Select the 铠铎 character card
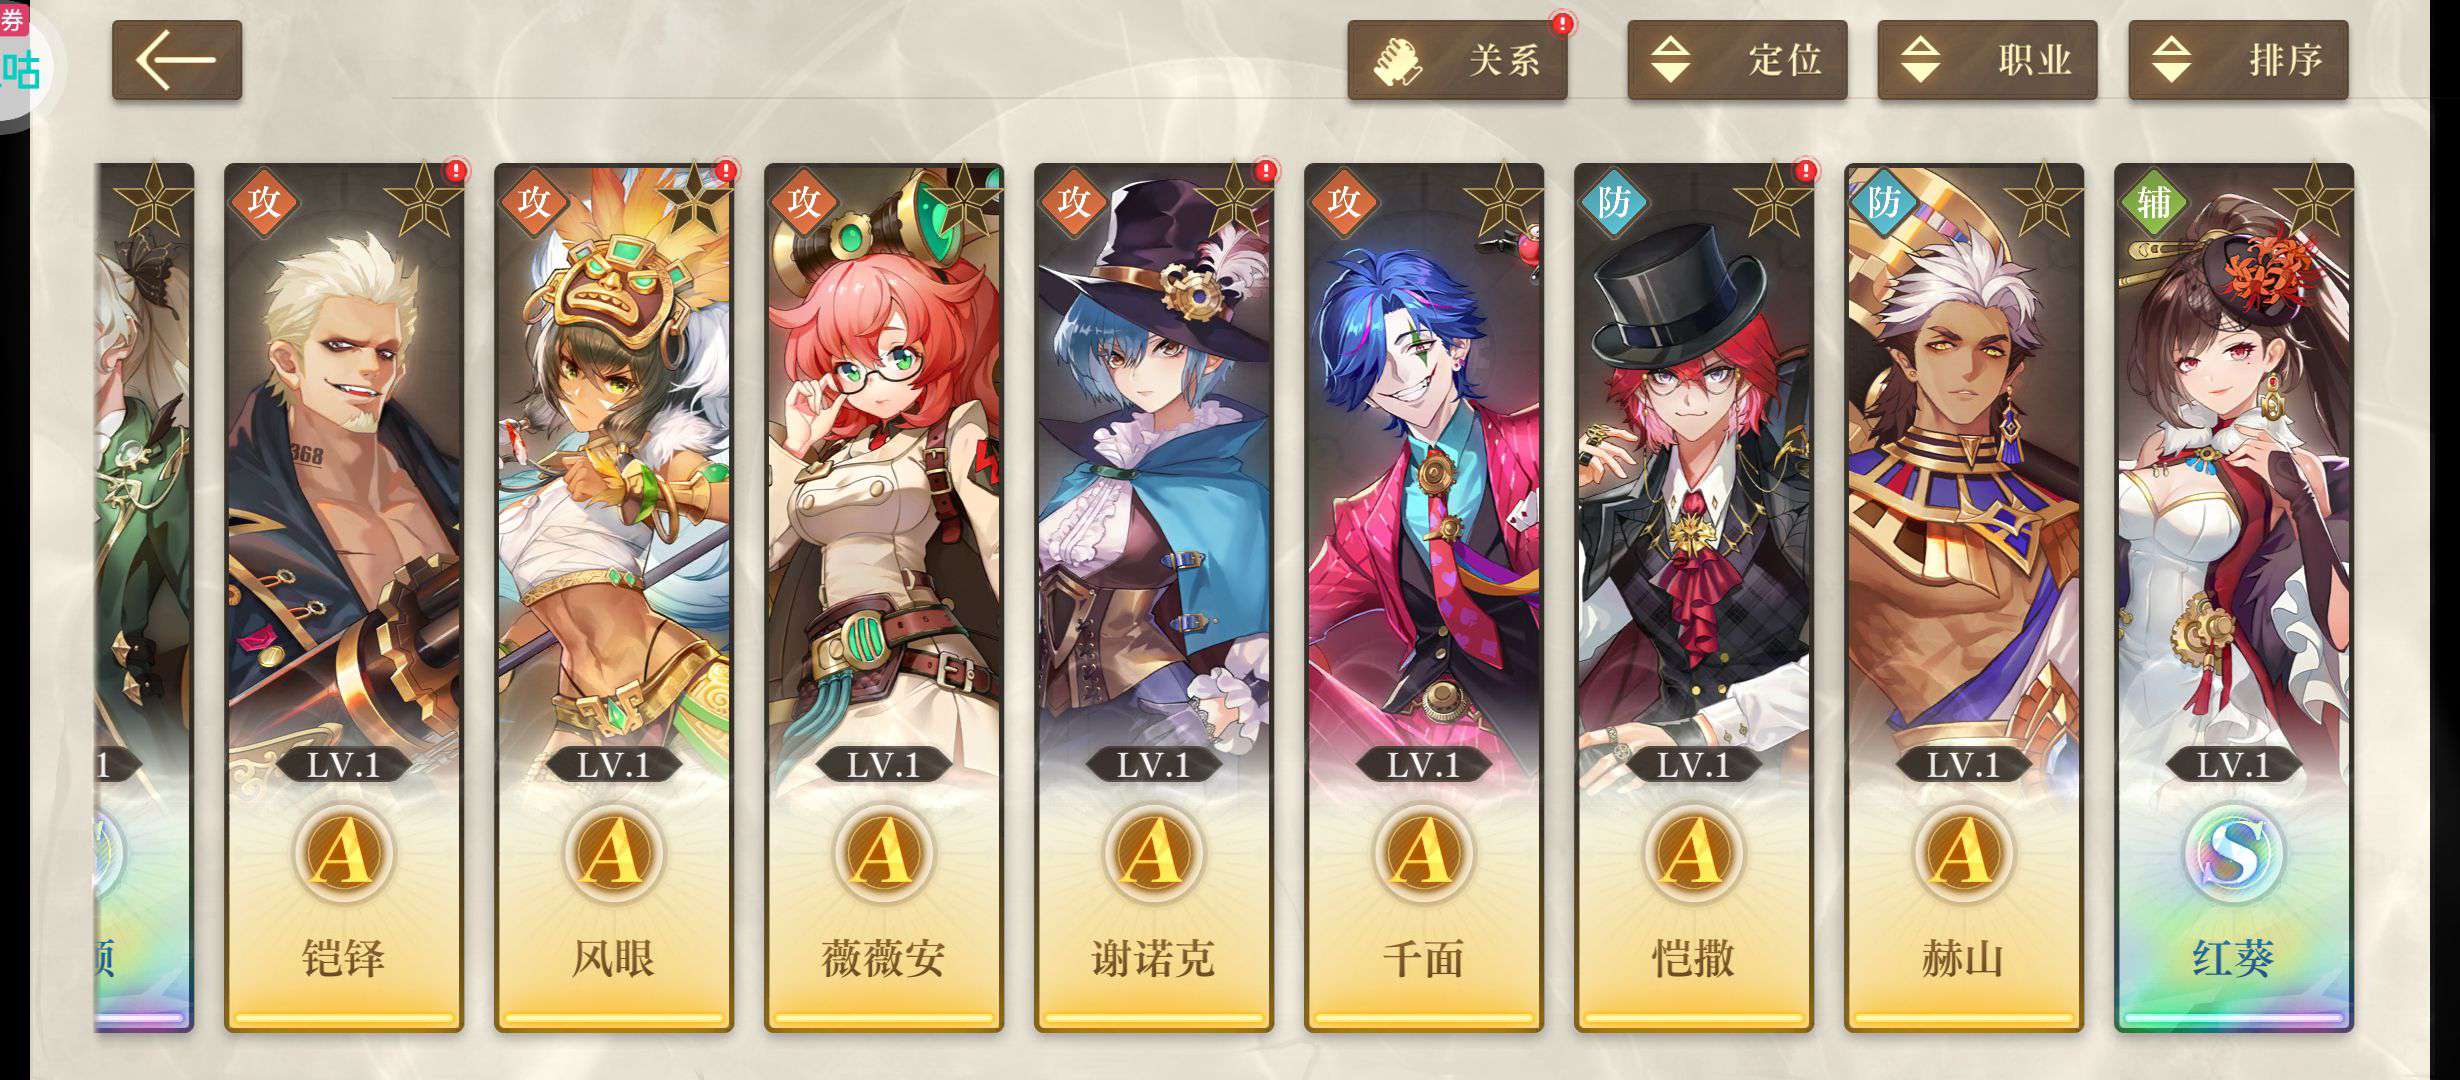Image resolution: width=2460 pixels, height=1080 pixels. (x=344, y=597)
